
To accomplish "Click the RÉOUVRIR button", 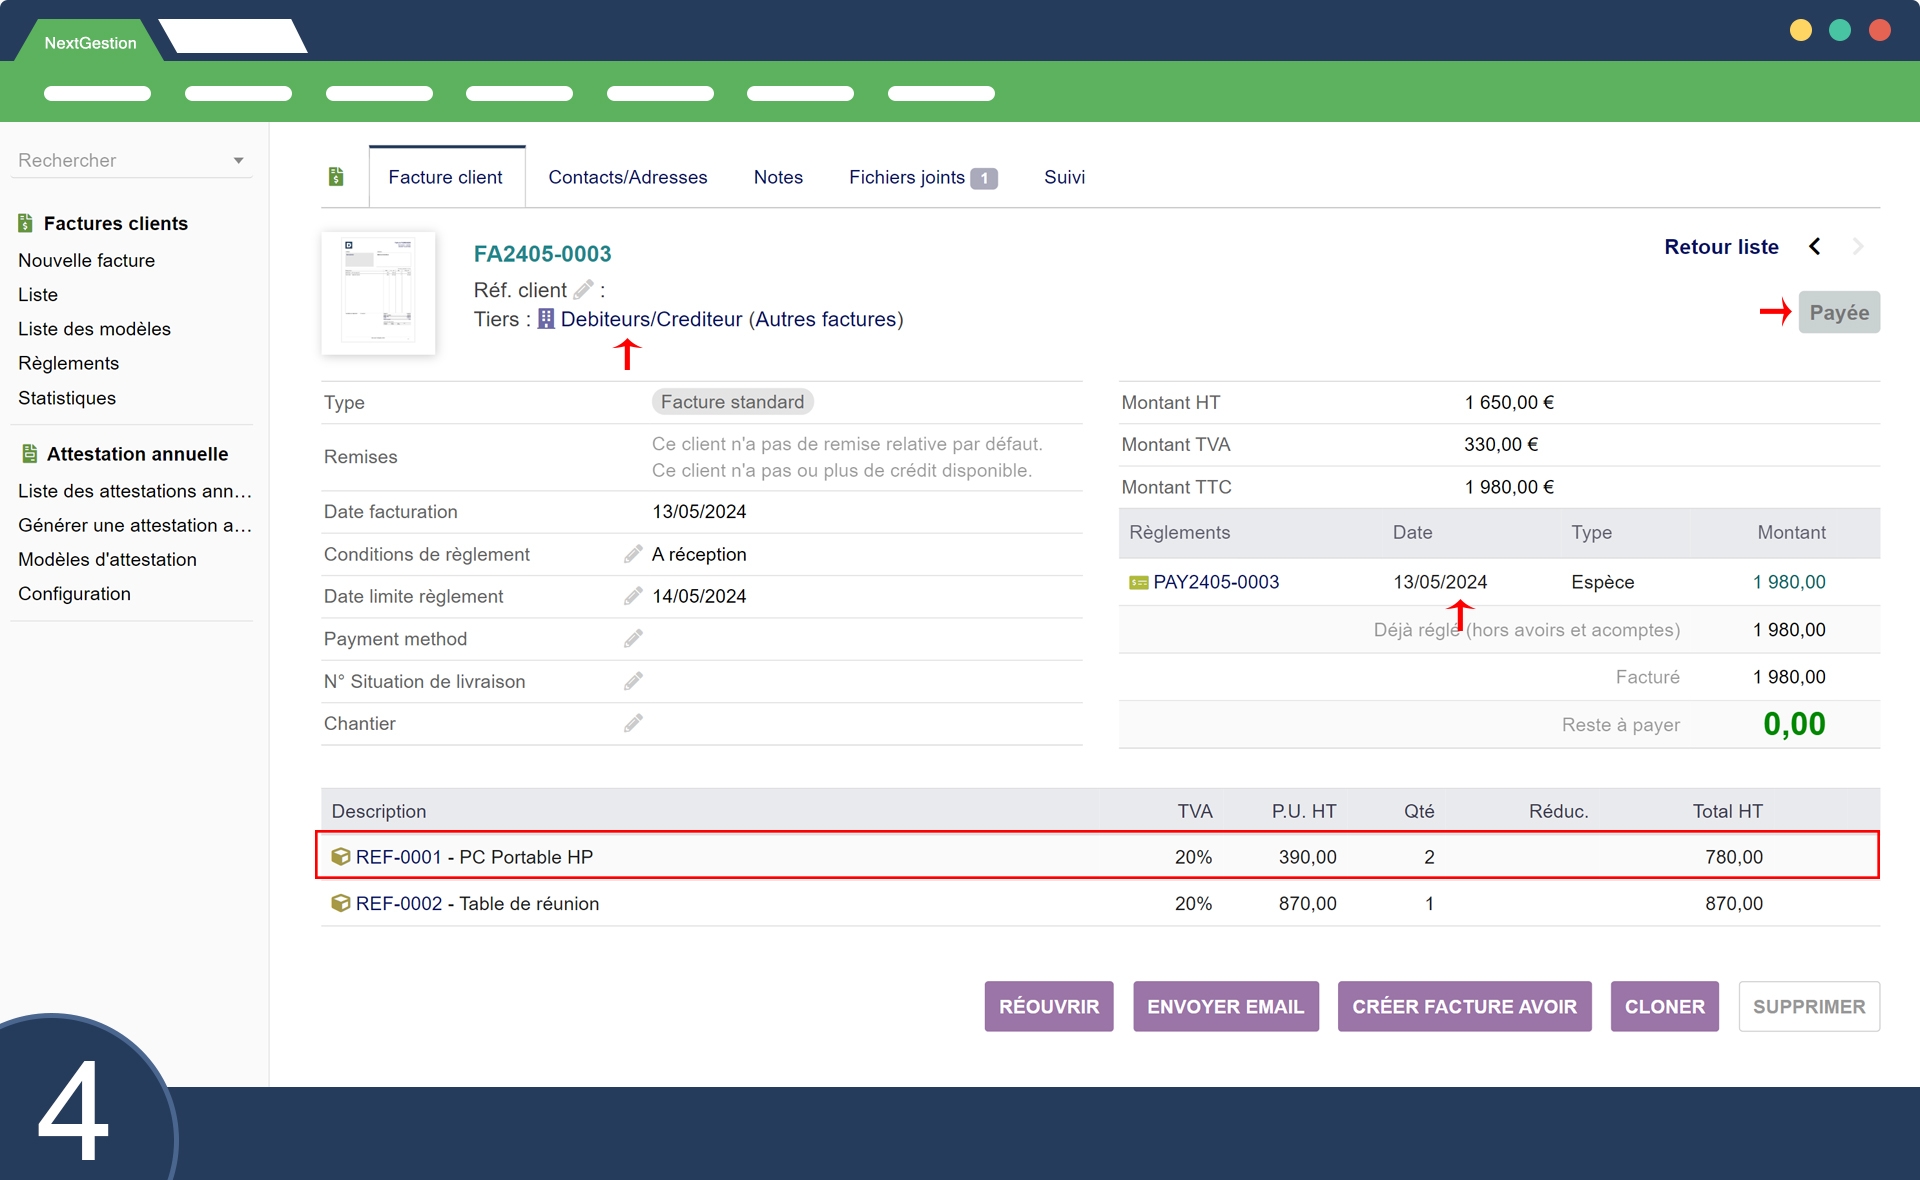I will pyautogui.click(x=1048, y=1006).
